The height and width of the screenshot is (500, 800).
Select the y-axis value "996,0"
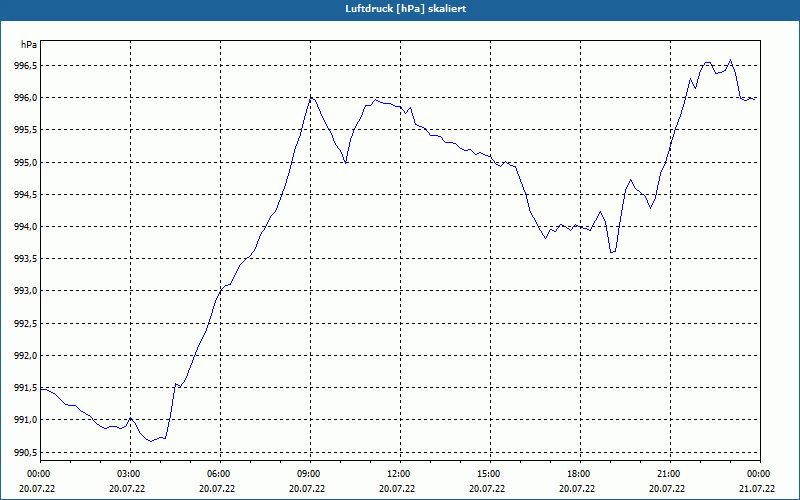pos(26,97)
